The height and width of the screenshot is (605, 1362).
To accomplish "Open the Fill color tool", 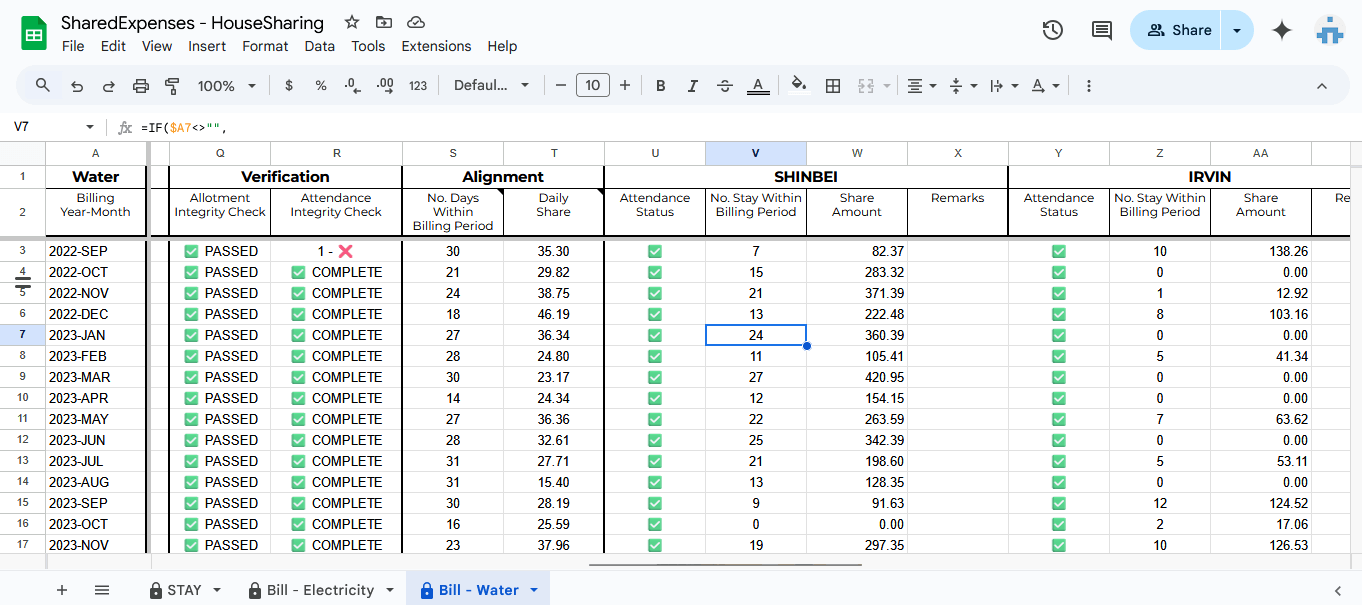I will coord(798,85).
